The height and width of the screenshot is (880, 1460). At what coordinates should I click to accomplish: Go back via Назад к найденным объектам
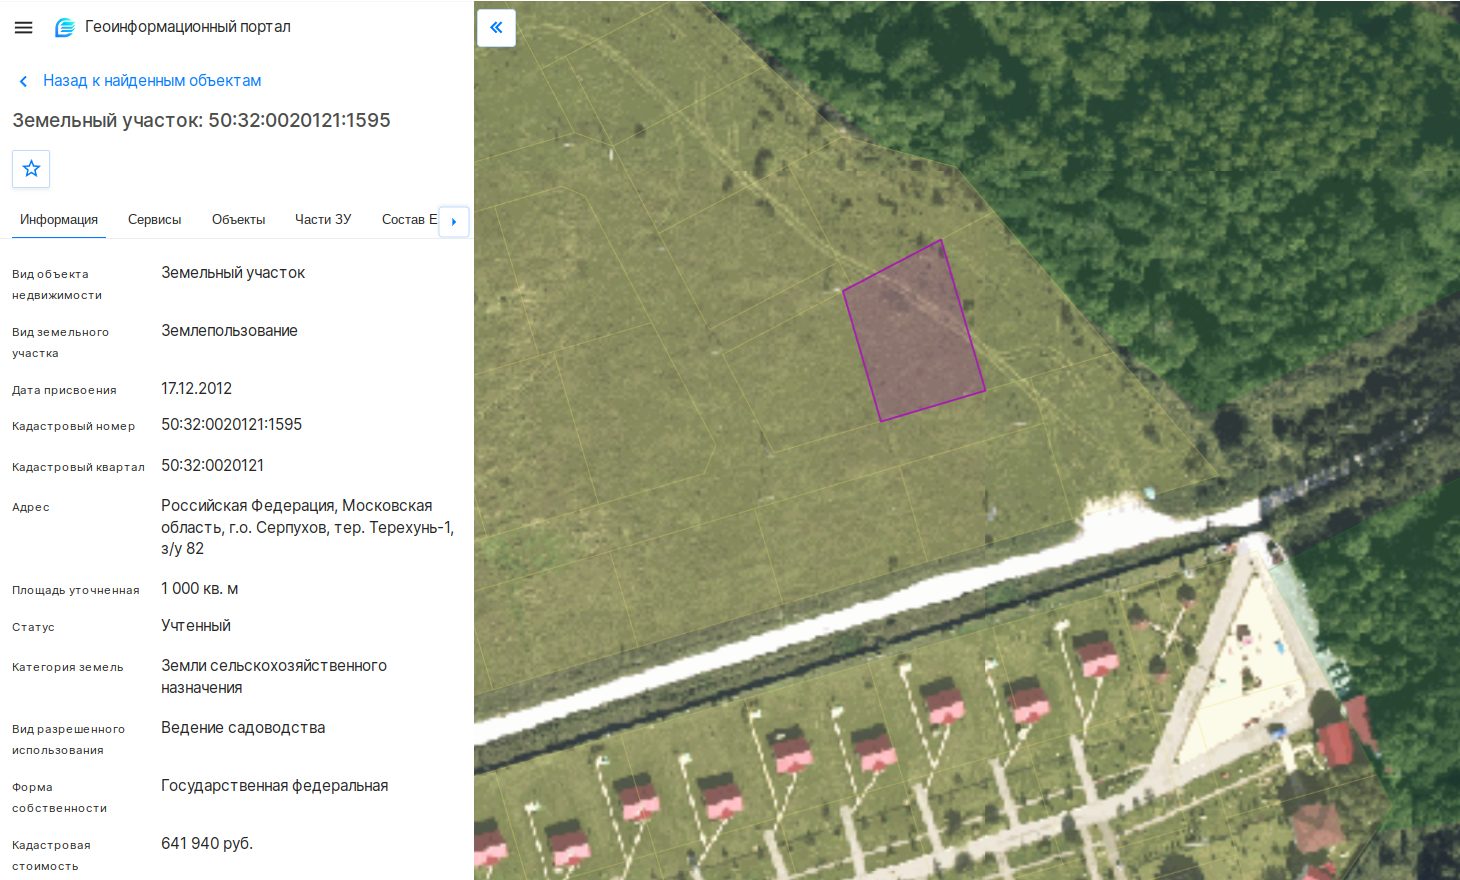click(x=152, y=81)
